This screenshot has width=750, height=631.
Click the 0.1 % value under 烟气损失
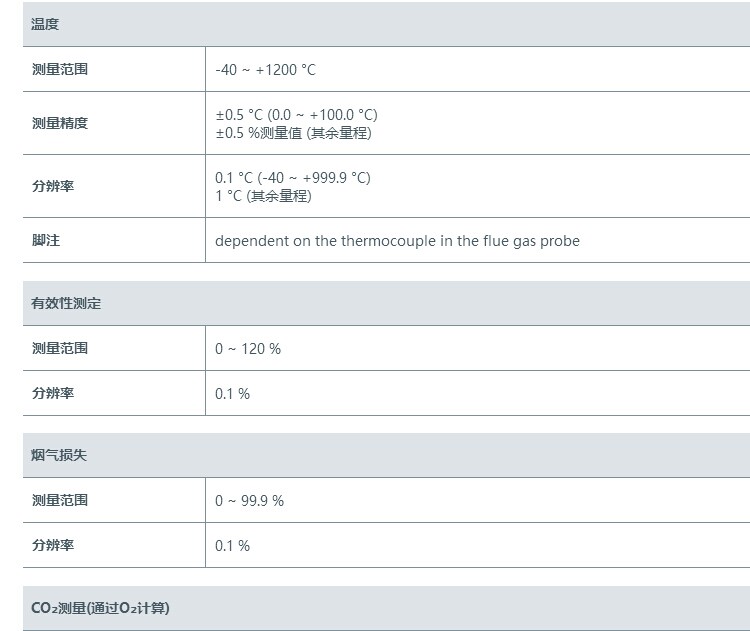232,546
